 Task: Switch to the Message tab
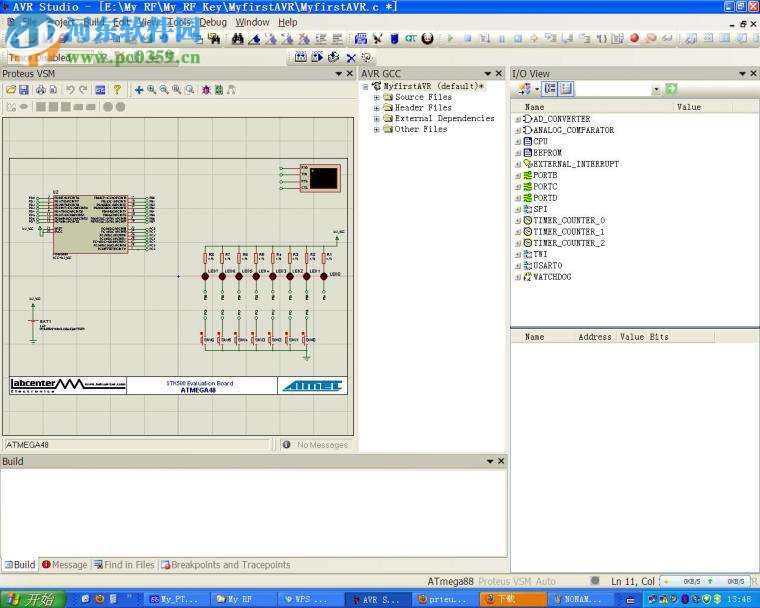(x=64, y=565)
